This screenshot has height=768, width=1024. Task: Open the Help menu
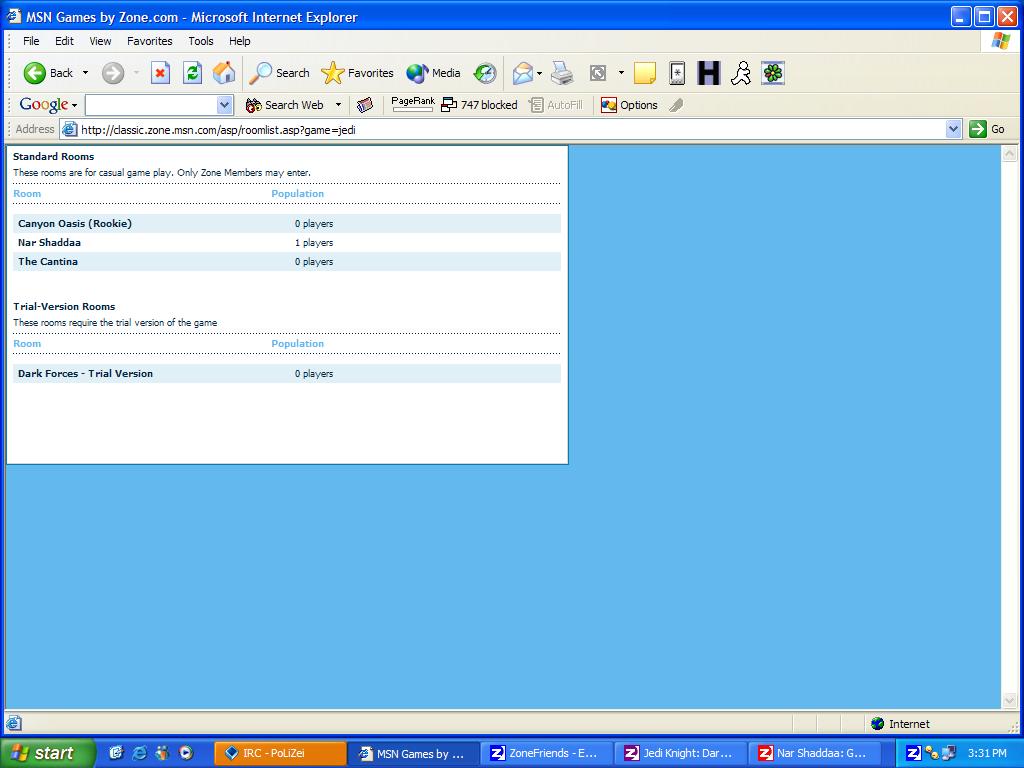(240, 41)
